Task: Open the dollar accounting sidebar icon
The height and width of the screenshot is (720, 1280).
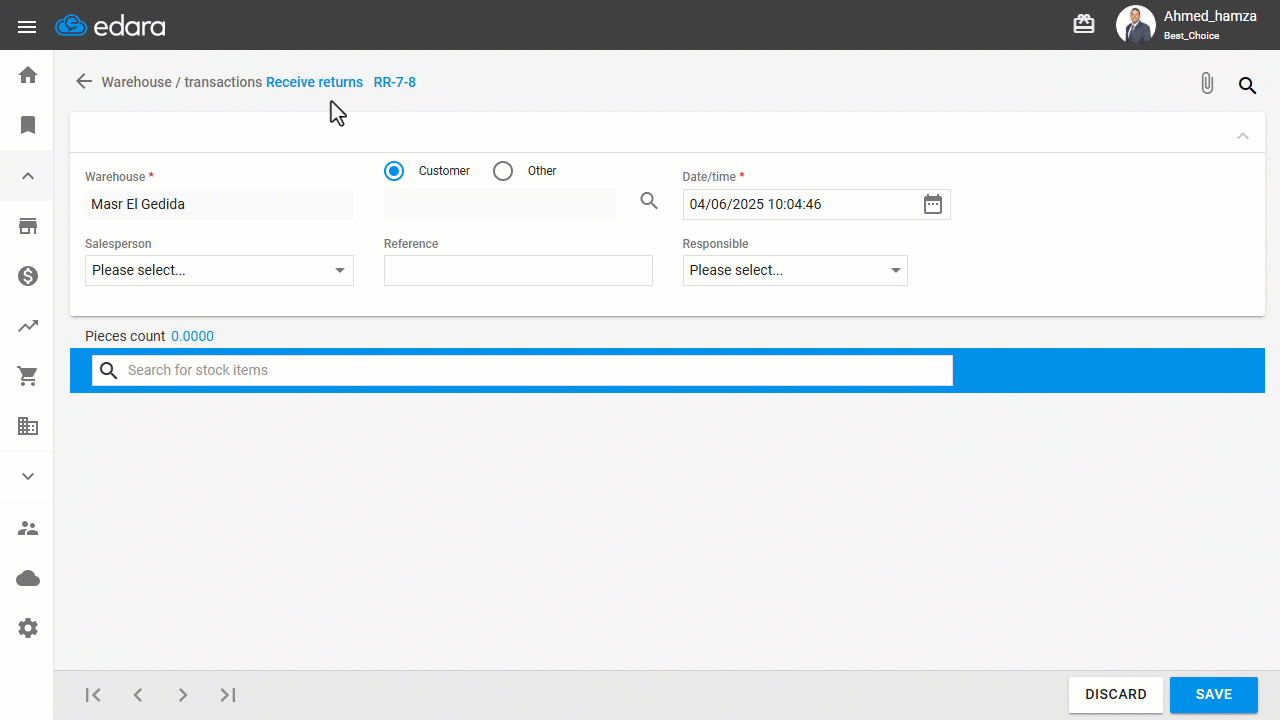Action: [x=28, y=276]
